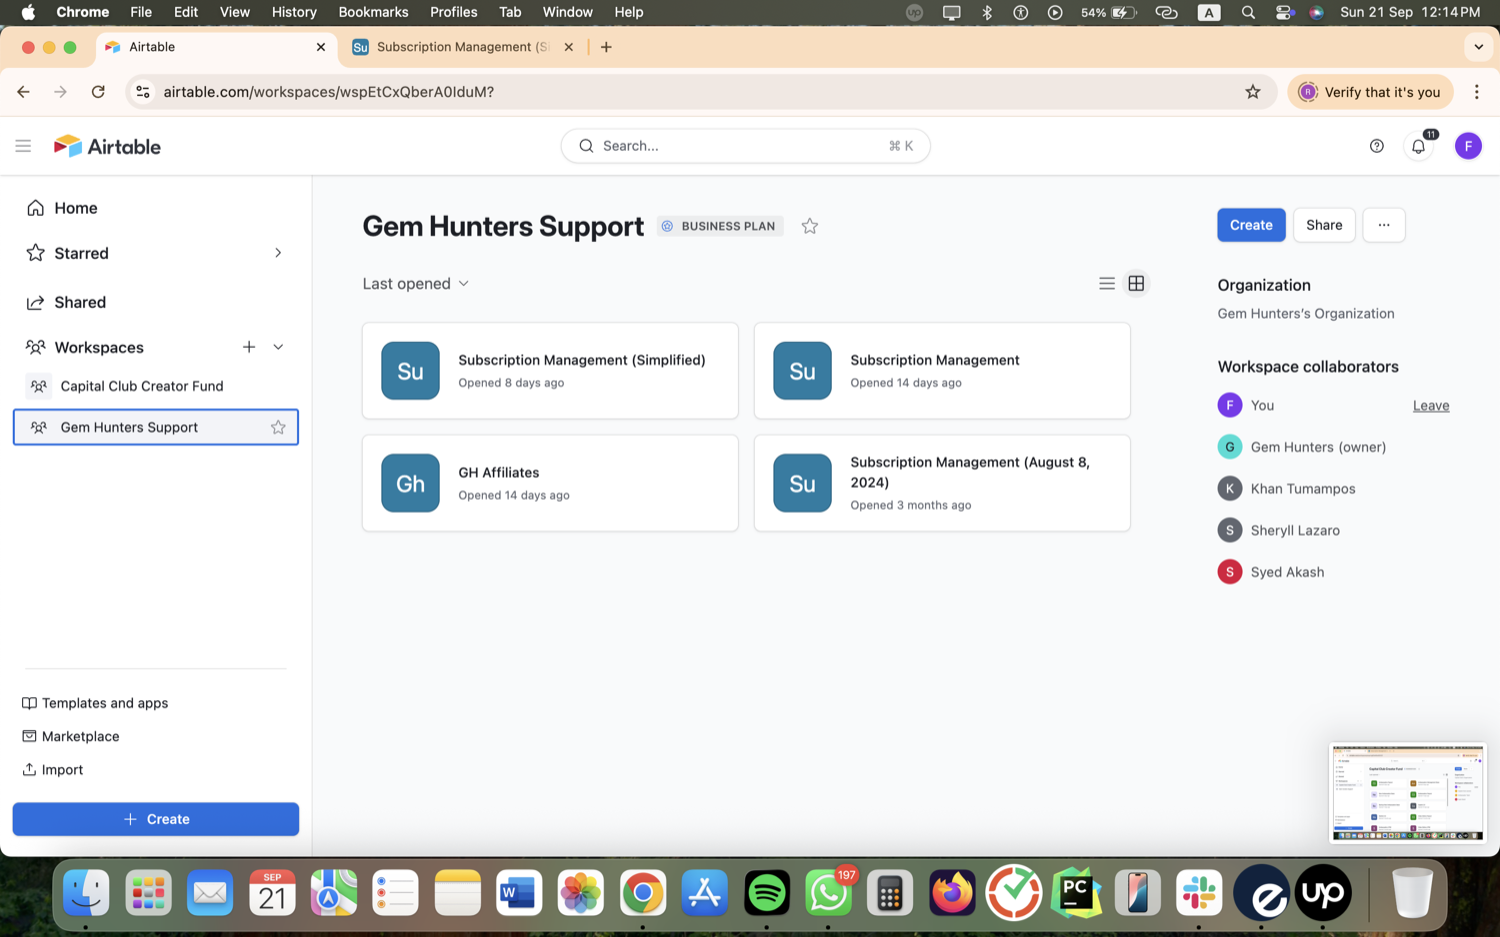Open GH Affiliates base
This screenshot has height=937, width=1500.
550,483
